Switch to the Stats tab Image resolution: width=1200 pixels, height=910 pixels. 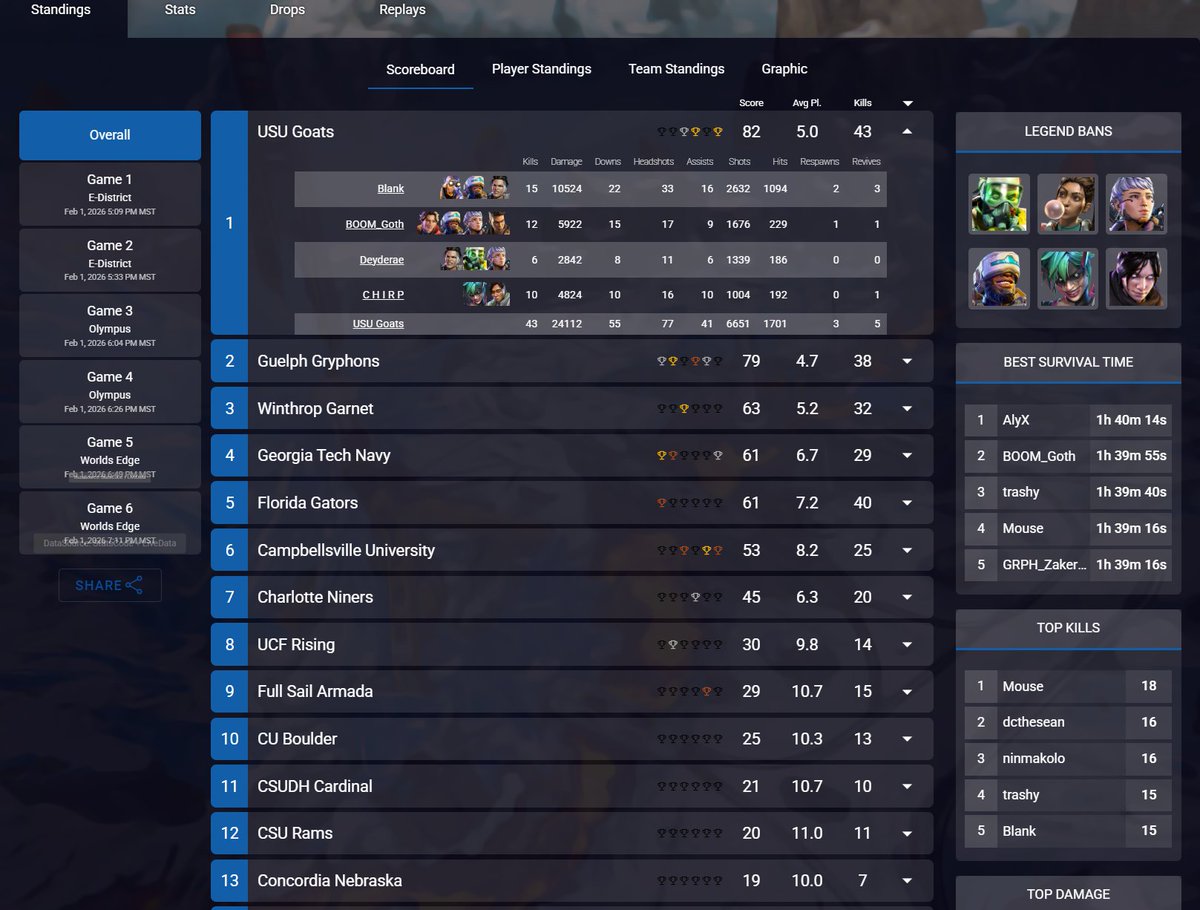pyautogui.click(x=180, y=10)
